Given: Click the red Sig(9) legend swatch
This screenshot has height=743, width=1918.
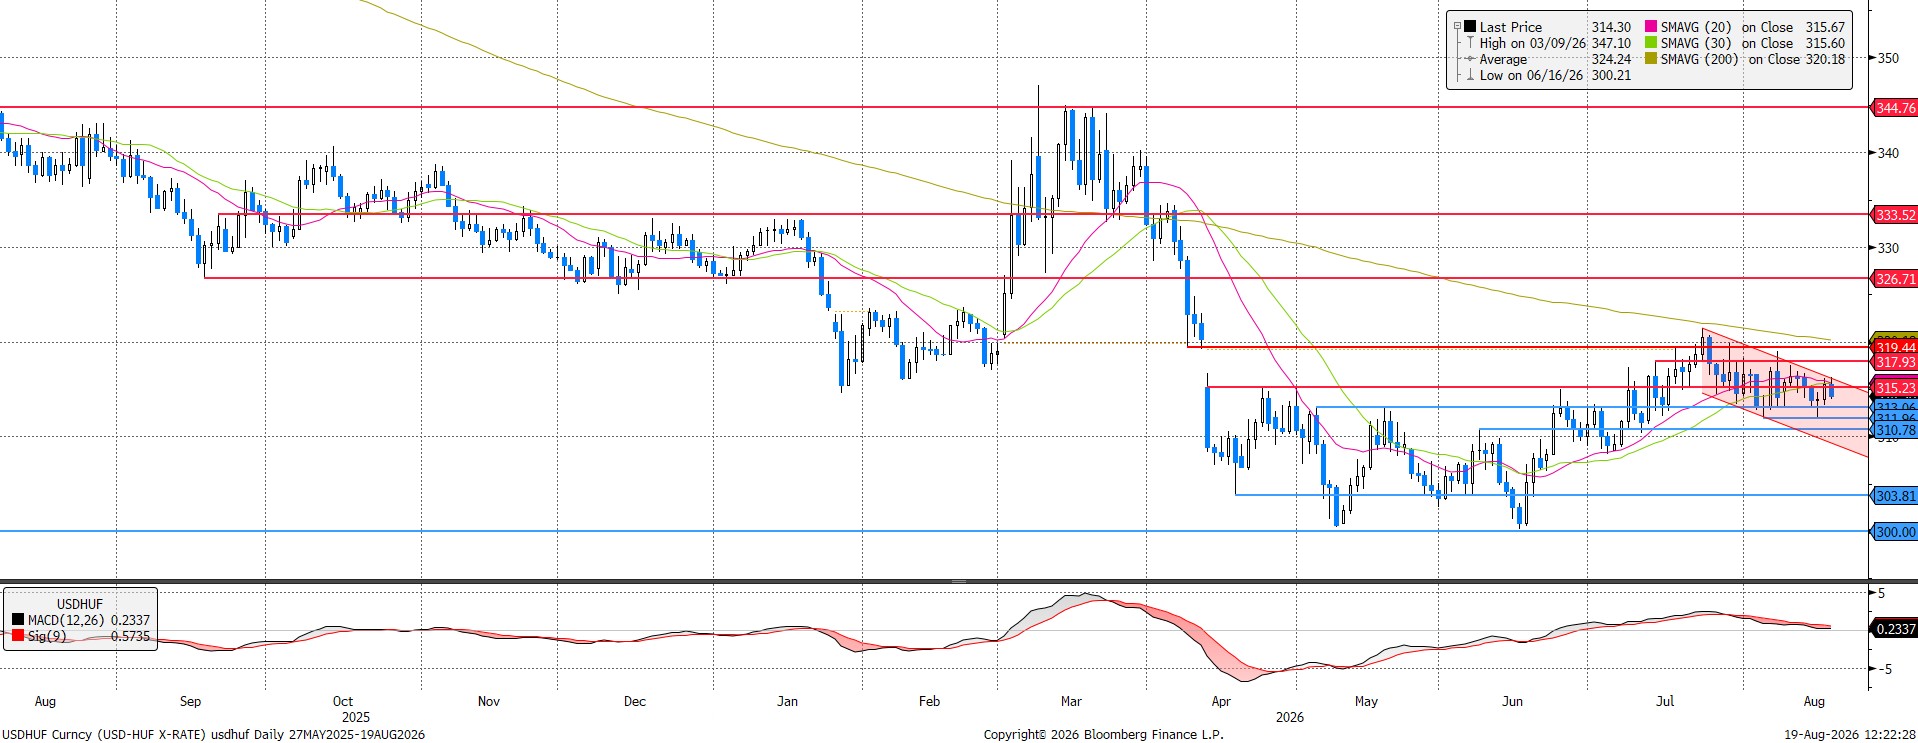Looking at the screenshot, I should point(18,636).
